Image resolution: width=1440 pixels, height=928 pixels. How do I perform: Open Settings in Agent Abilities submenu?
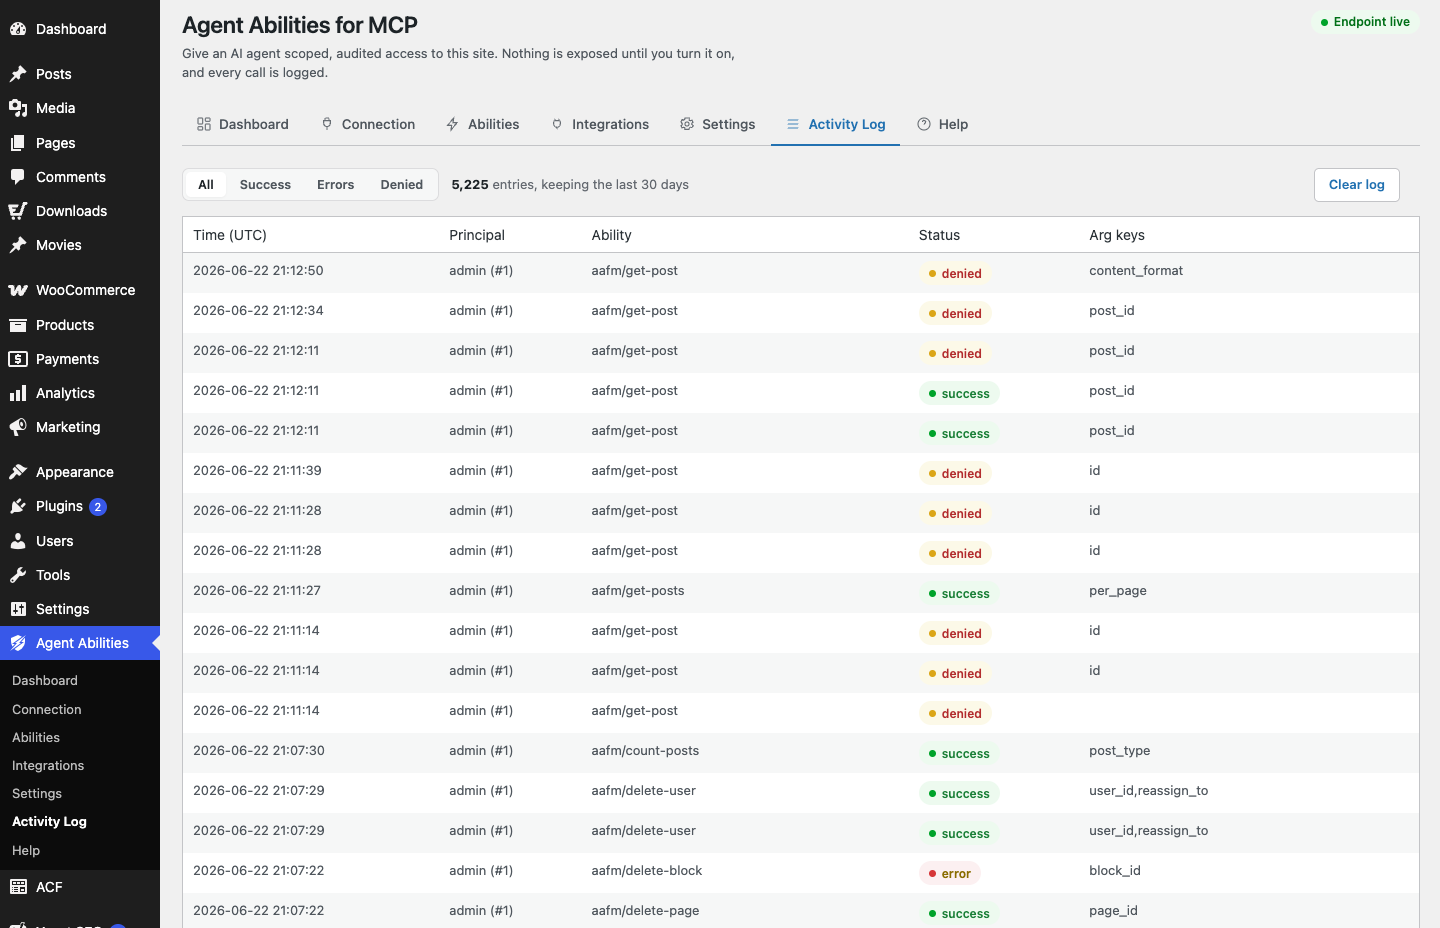(37, 793)
